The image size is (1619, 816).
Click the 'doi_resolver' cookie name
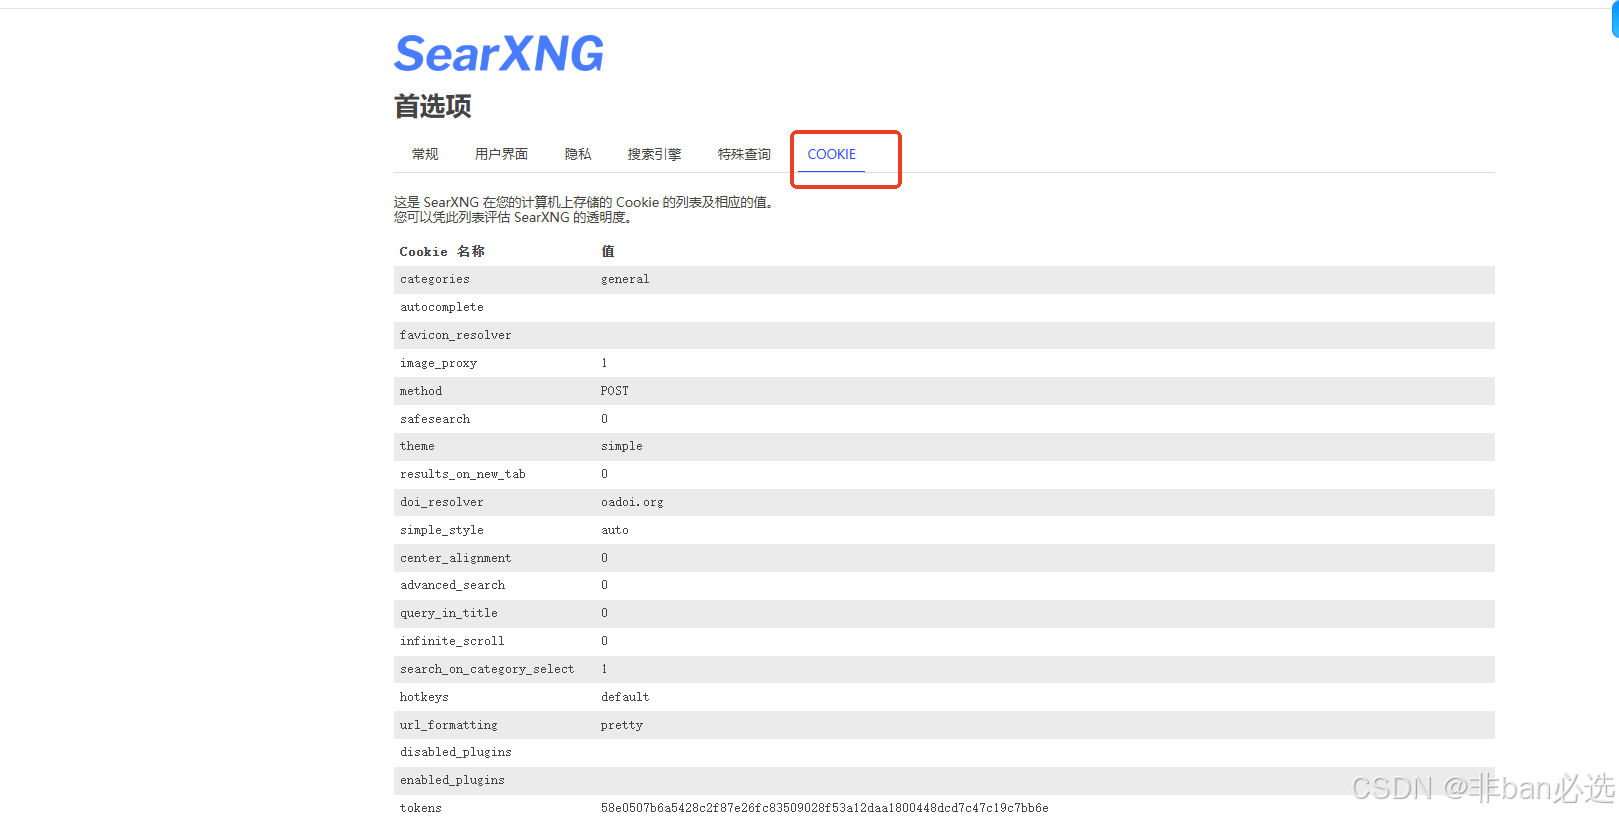pyautogui.click(x=442, y=503)
